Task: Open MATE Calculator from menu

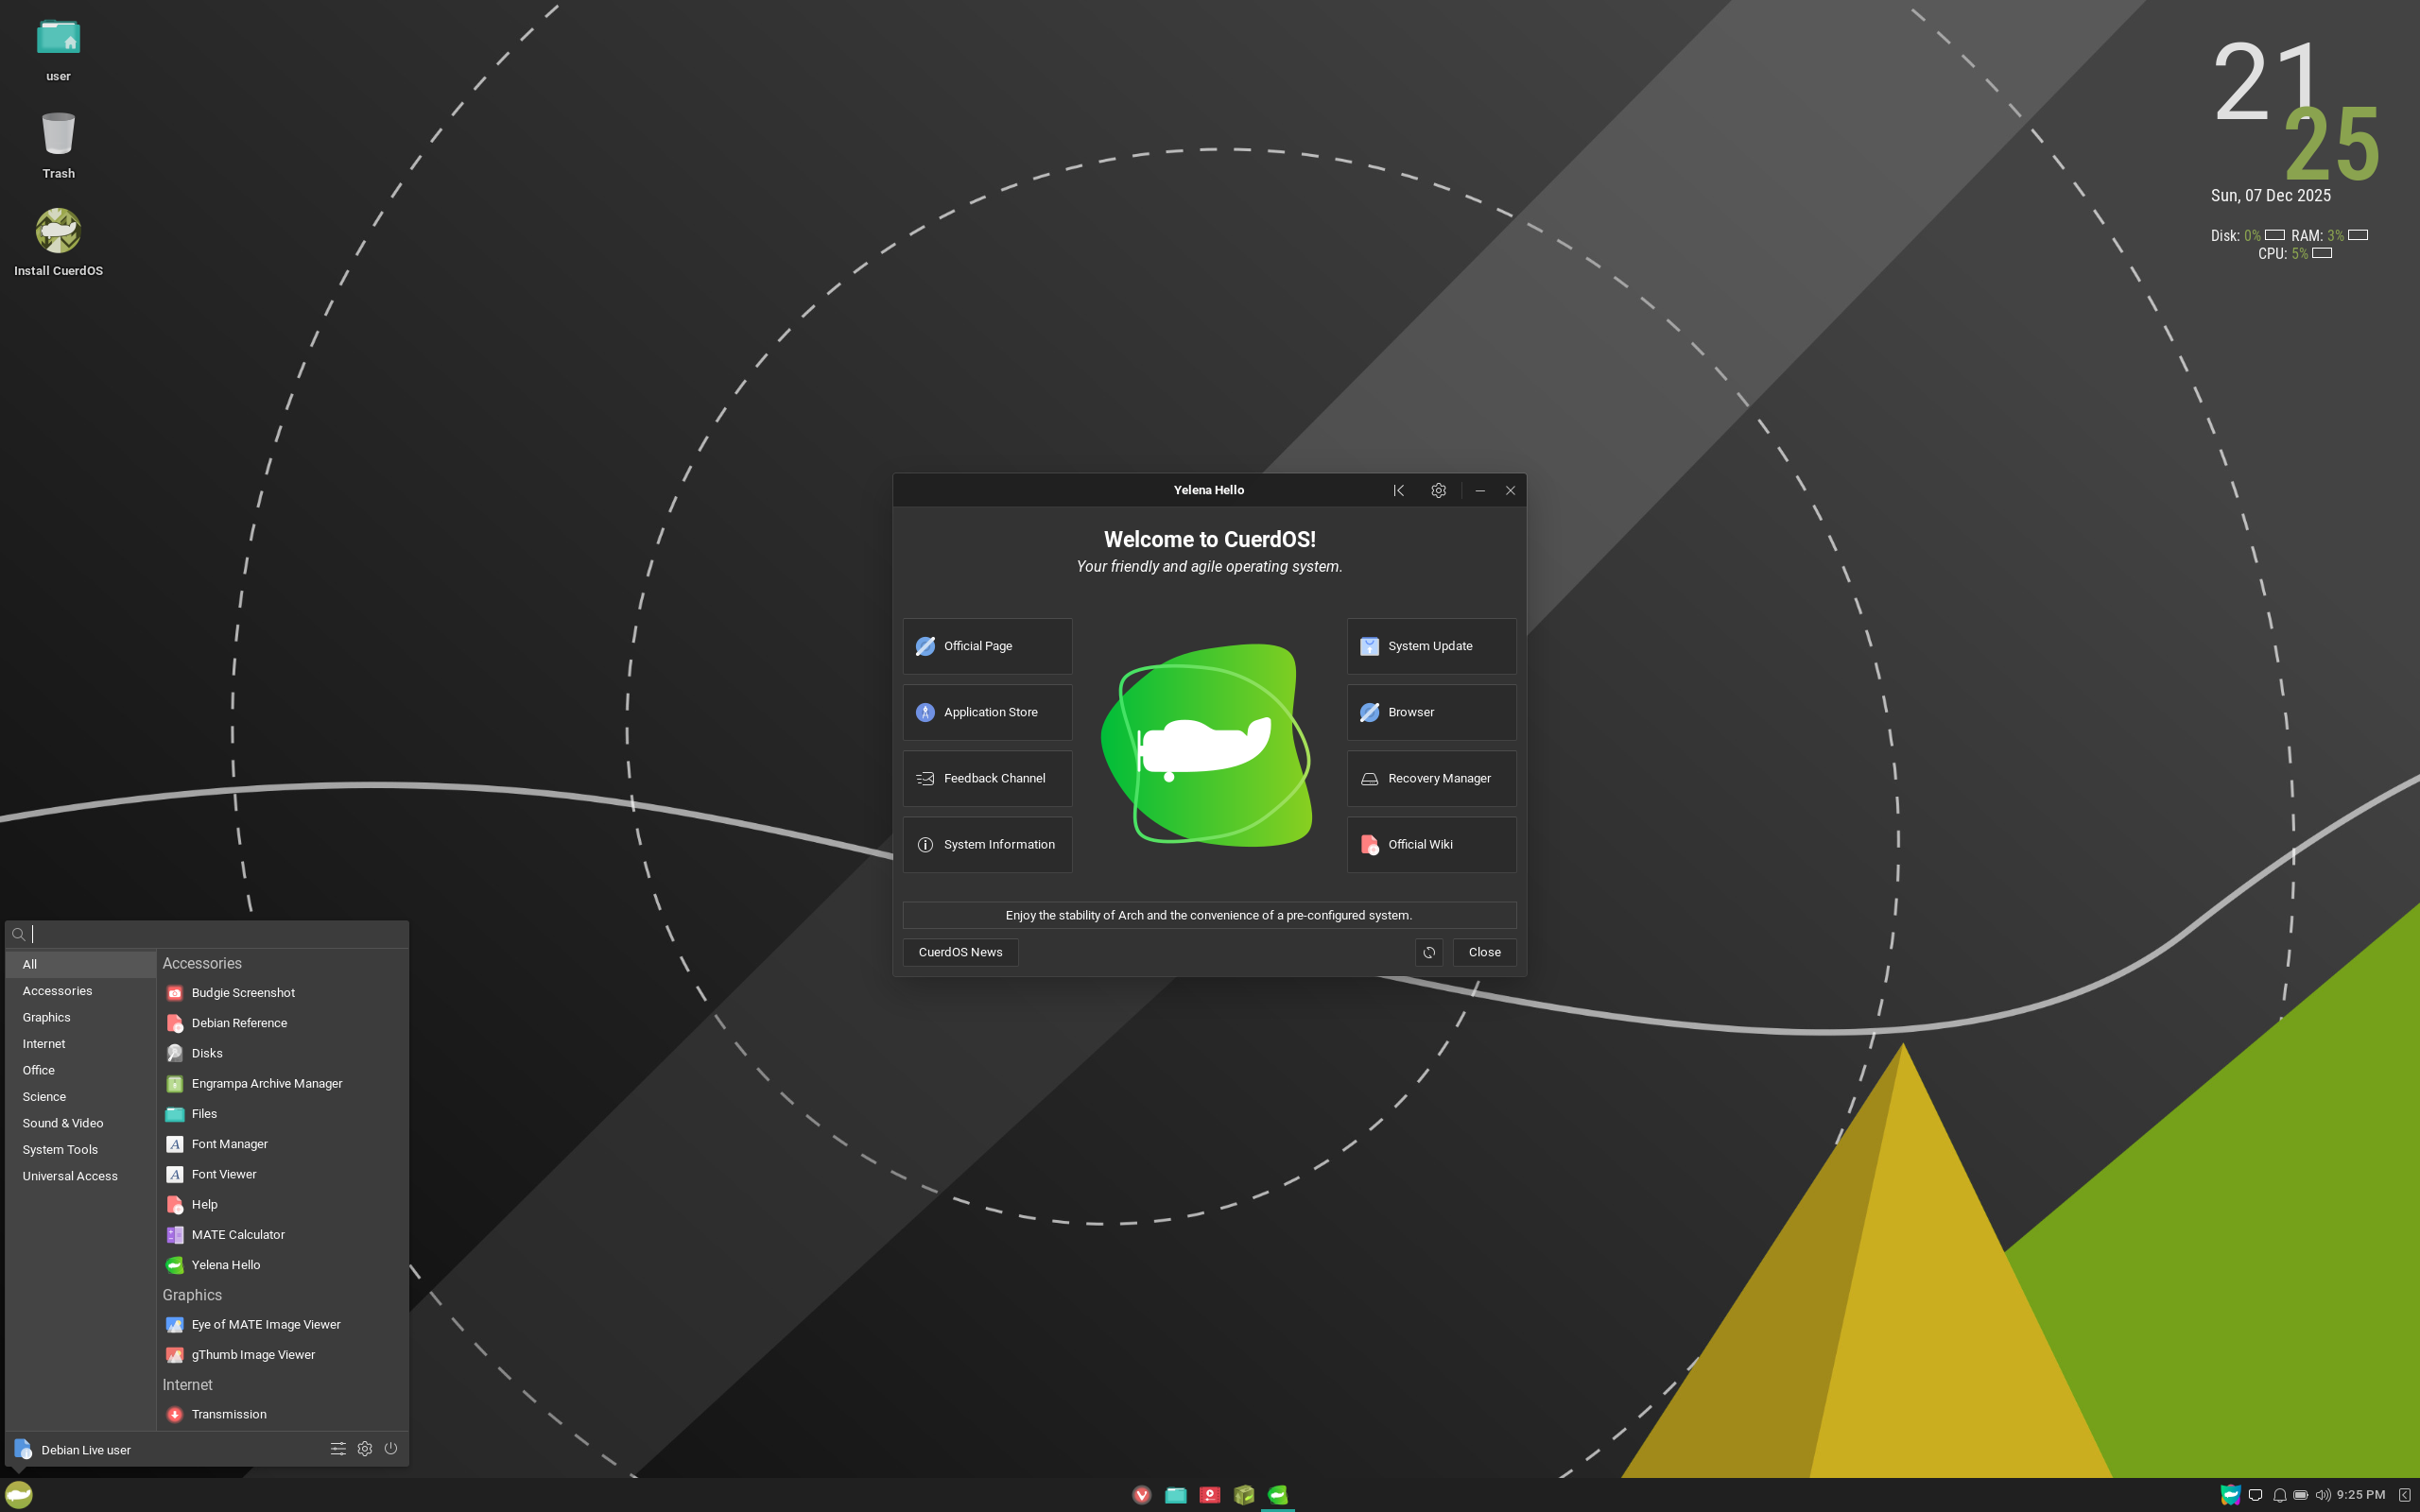Action: (282, 1235)
